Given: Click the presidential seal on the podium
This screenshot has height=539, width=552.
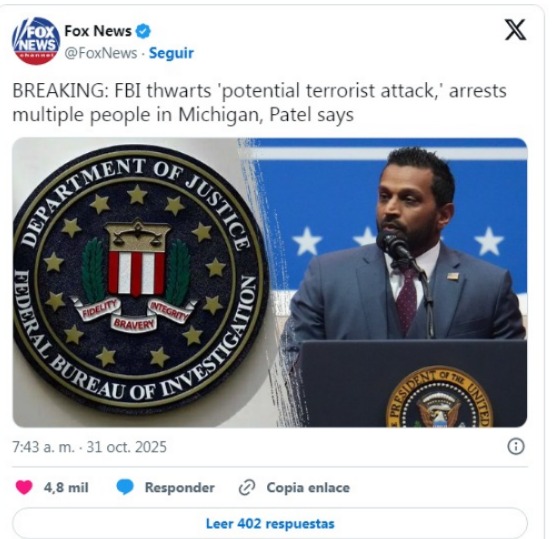Looking at the screenshot, I should (x=439, y=398).
